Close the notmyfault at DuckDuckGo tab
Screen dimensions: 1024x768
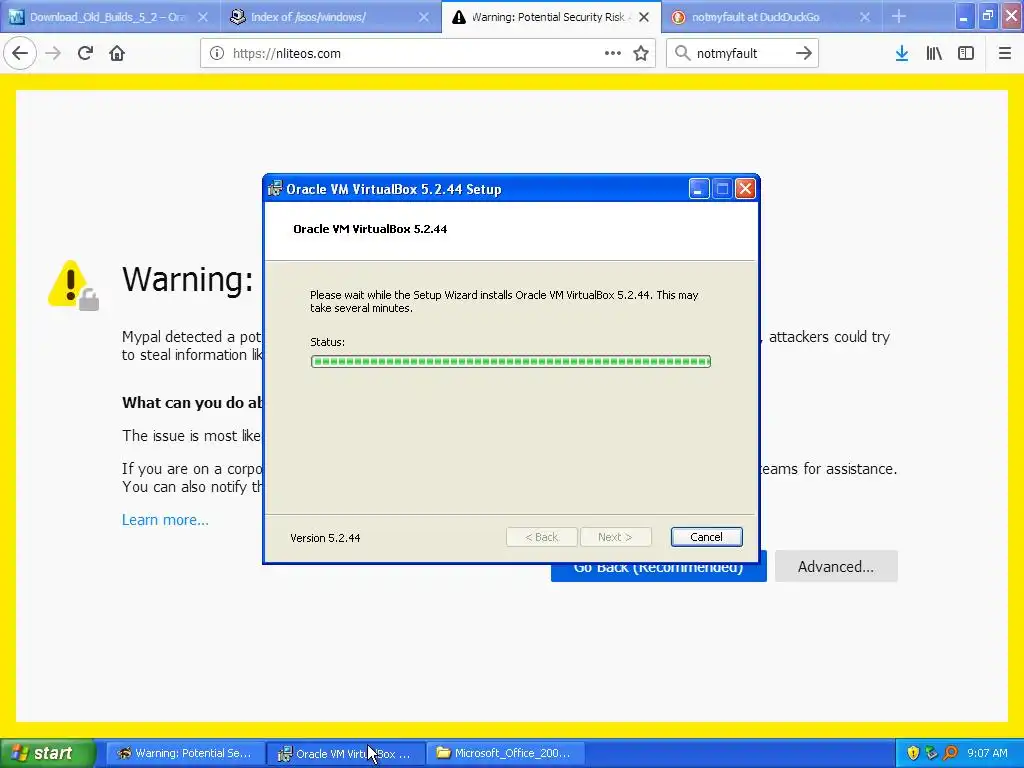pos(865,17)
